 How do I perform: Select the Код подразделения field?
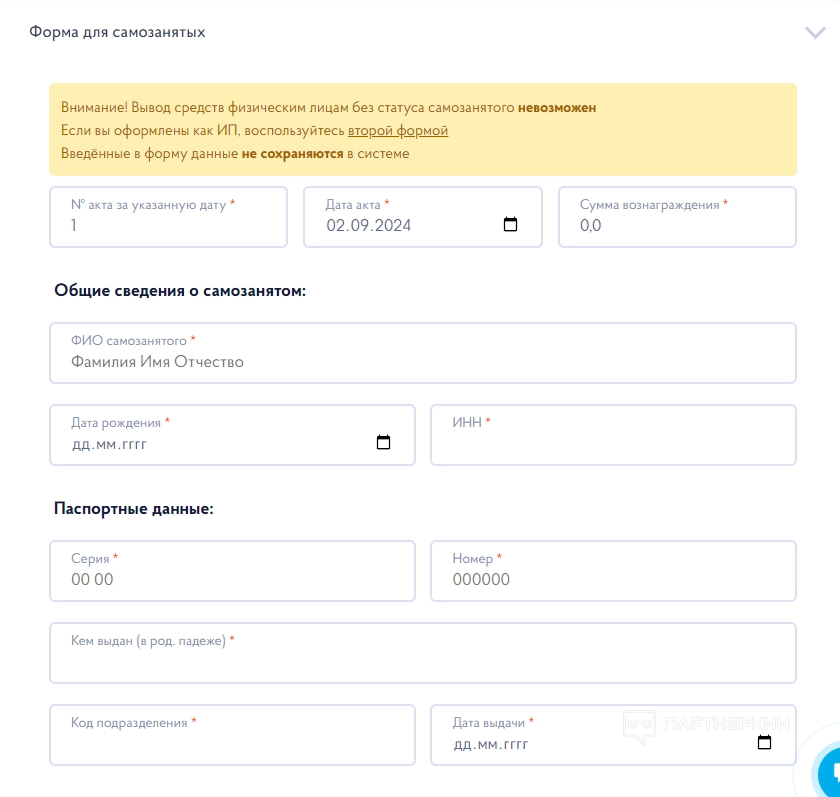point(232,744)
